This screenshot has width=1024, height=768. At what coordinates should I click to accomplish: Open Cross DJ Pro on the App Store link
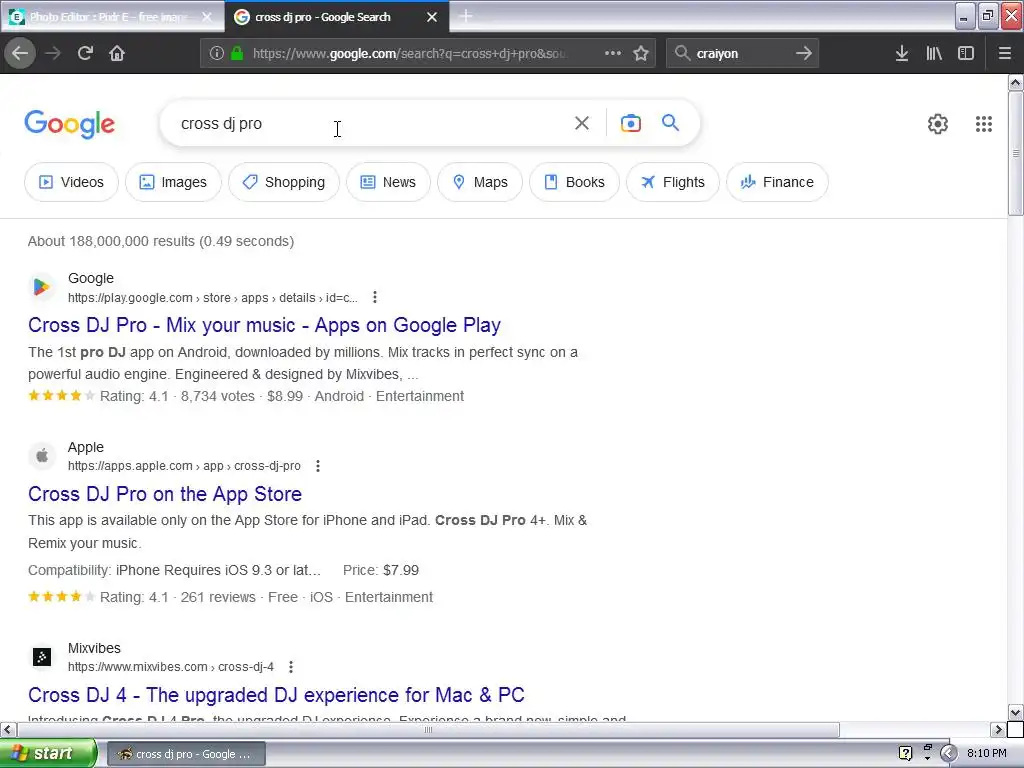coord(165,494)
